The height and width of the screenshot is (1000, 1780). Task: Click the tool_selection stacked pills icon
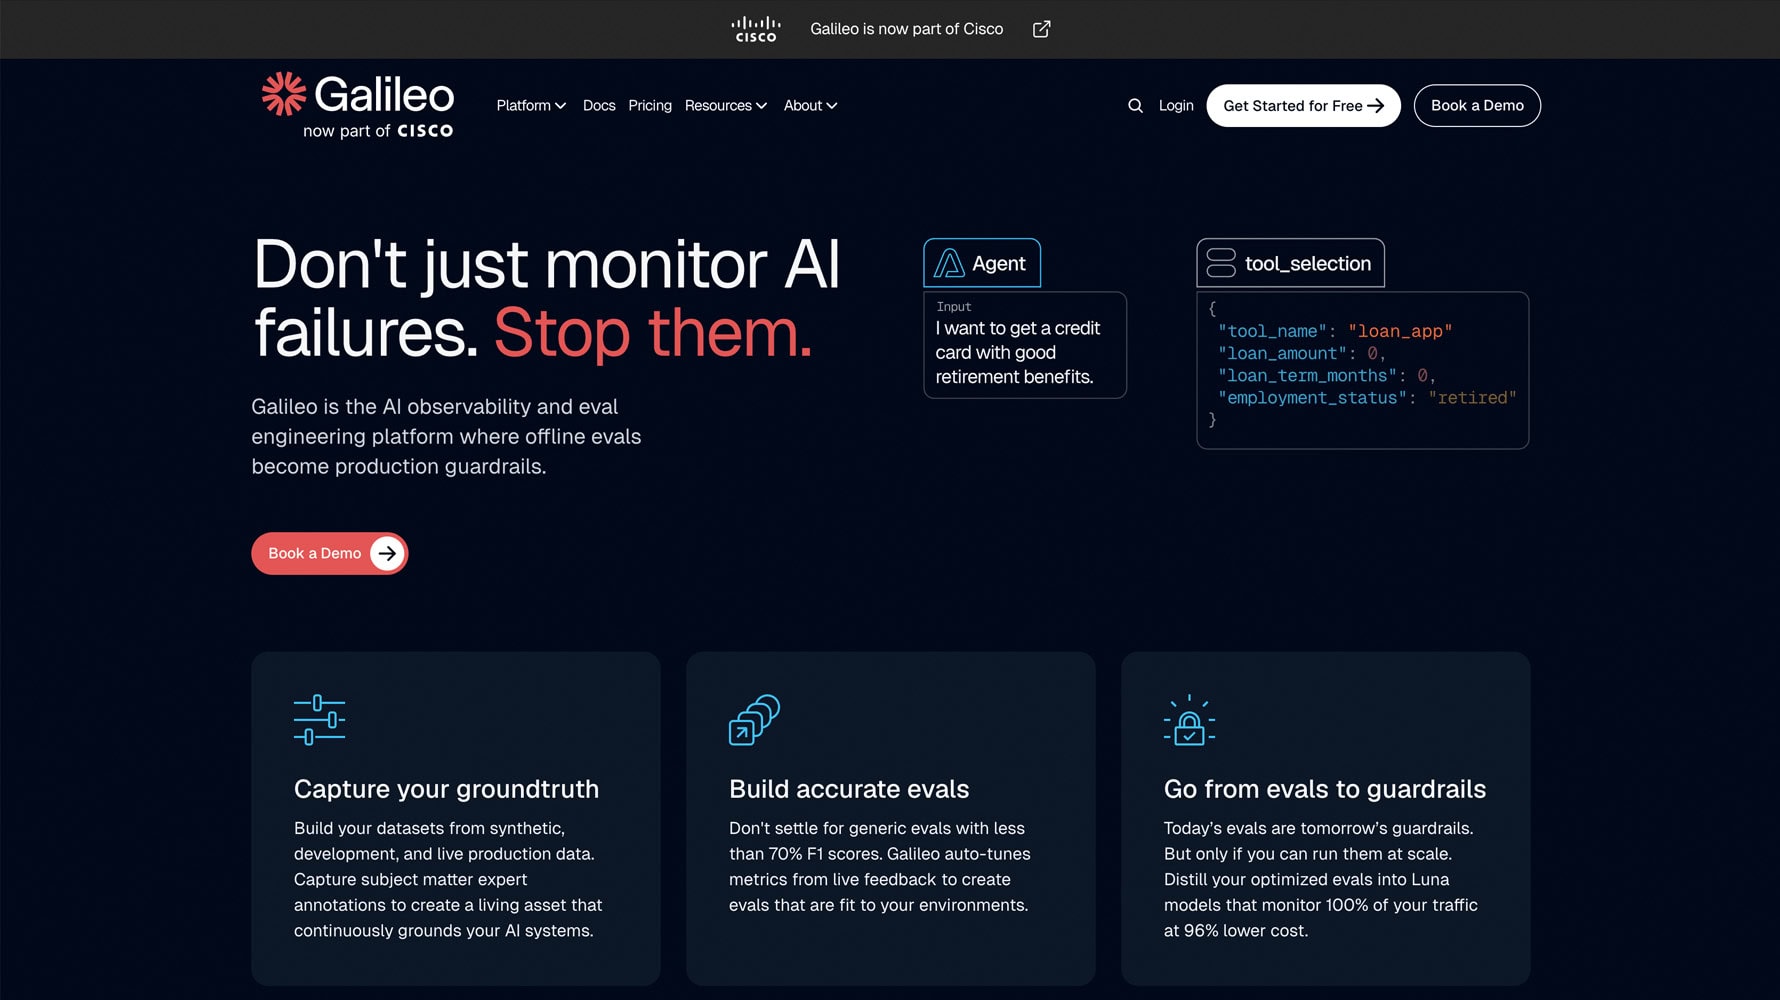pyautogui.click(x=1221, y=263)
